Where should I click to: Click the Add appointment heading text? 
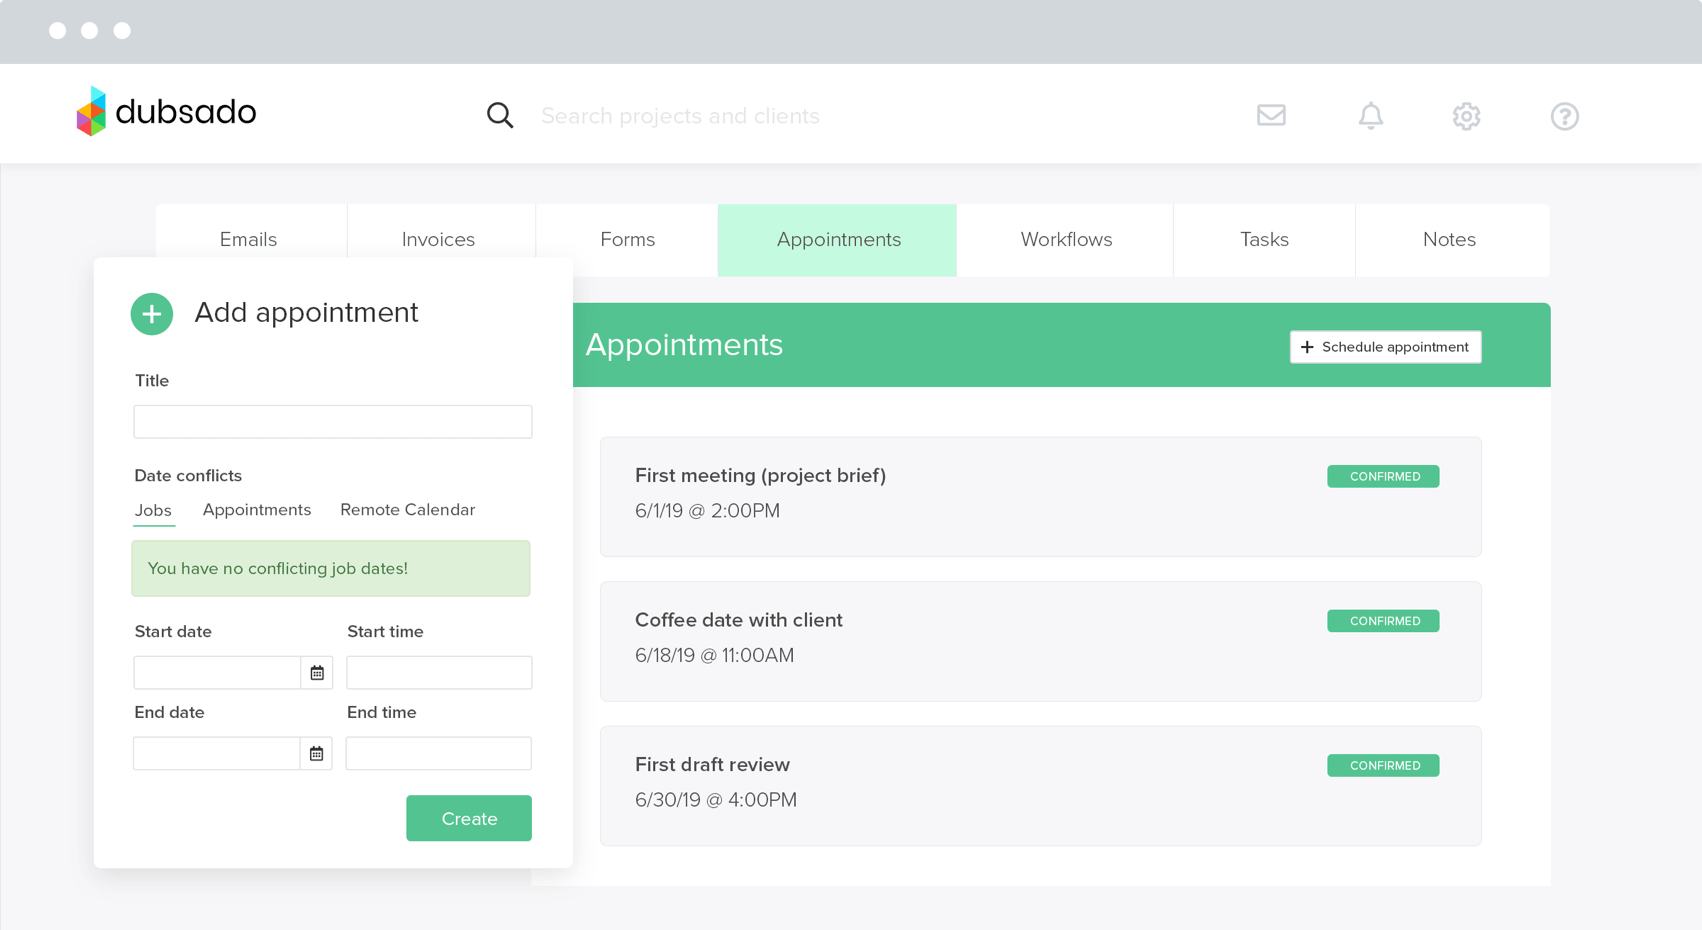[306, 313]
